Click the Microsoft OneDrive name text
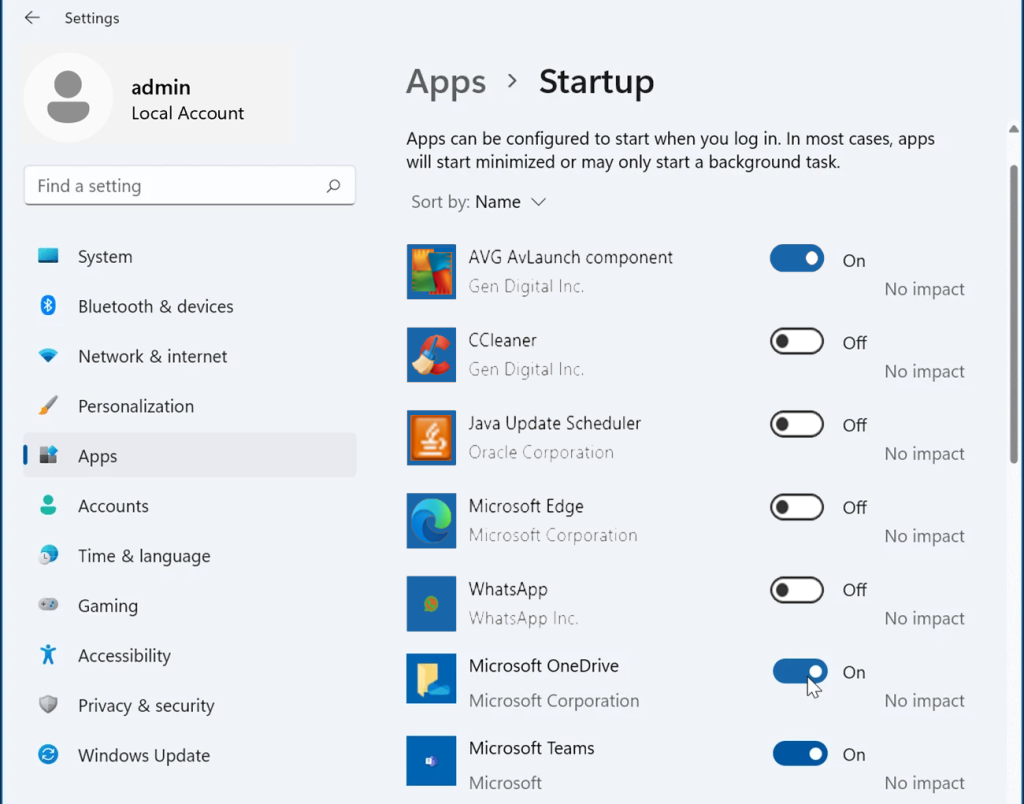Image resolution: width=1024 pixels, height=804 pixels. pos(543,666)
